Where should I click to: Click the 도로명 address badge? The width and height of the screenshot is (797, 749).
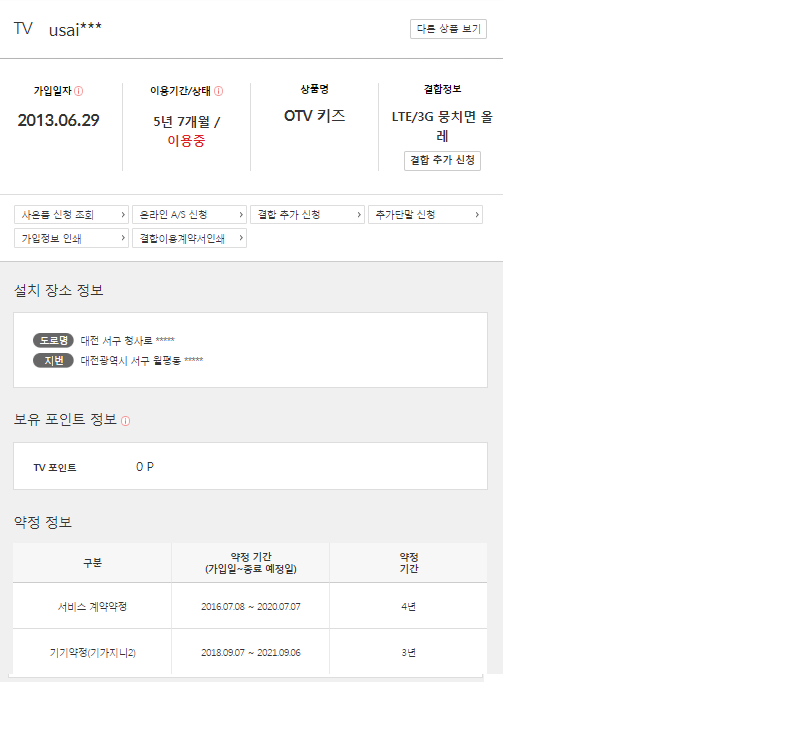pos(54,340)
